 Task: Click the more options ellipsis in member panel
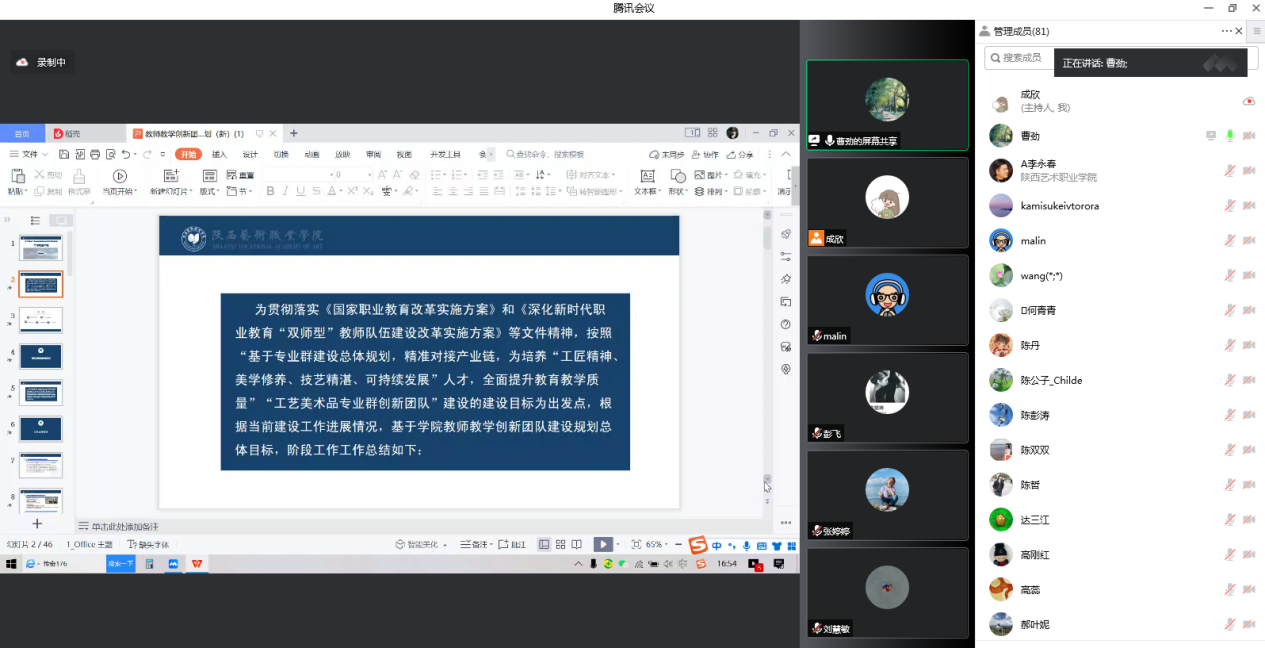click(1226, 31)
